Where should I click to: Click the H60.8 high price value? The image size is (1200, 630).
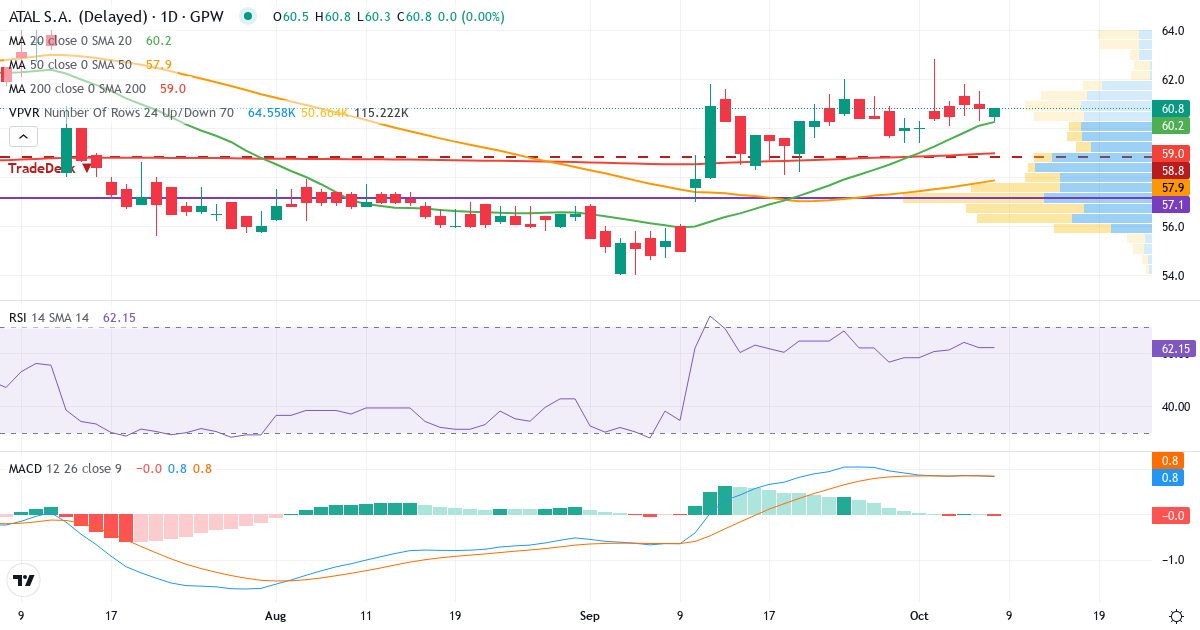(x=335, y=16)
